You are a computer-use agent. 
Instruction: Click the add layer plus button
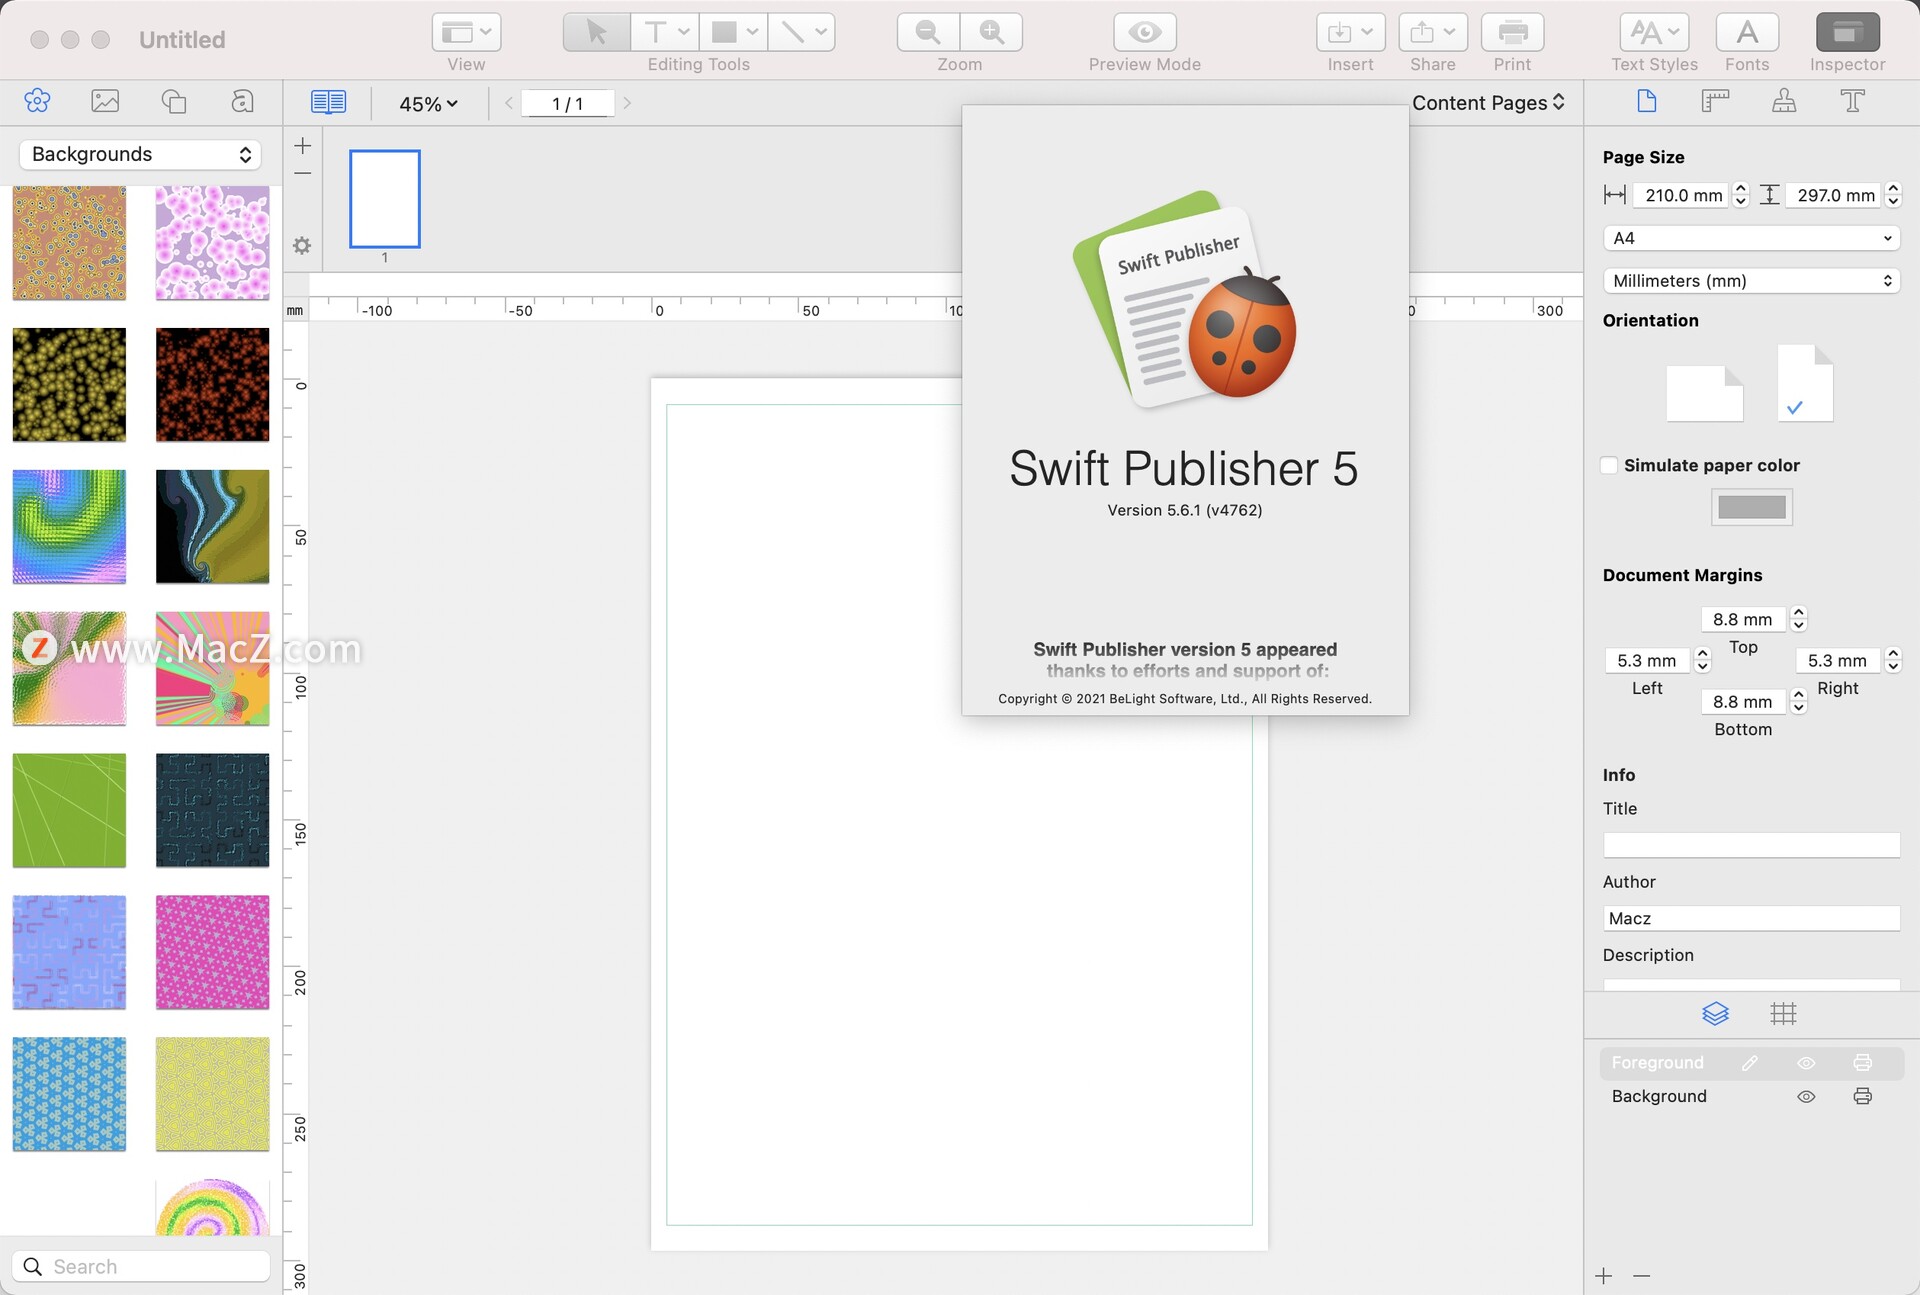[x=1604, y=1276]
